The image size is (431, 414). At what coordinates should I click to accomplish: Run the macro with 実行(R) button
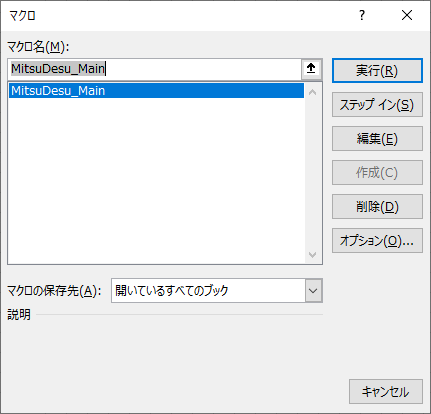pos(377,71)
